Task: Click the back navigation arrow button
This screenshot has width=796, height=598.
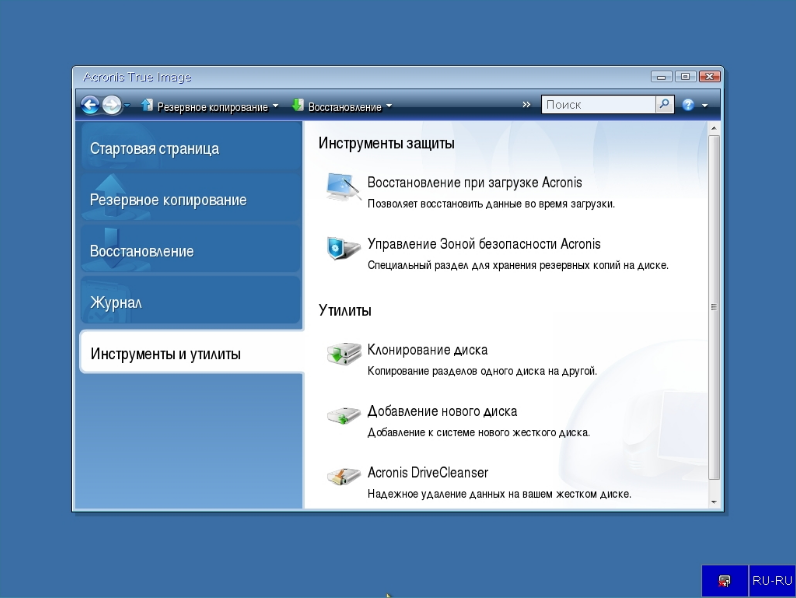Action: (89, 105)
